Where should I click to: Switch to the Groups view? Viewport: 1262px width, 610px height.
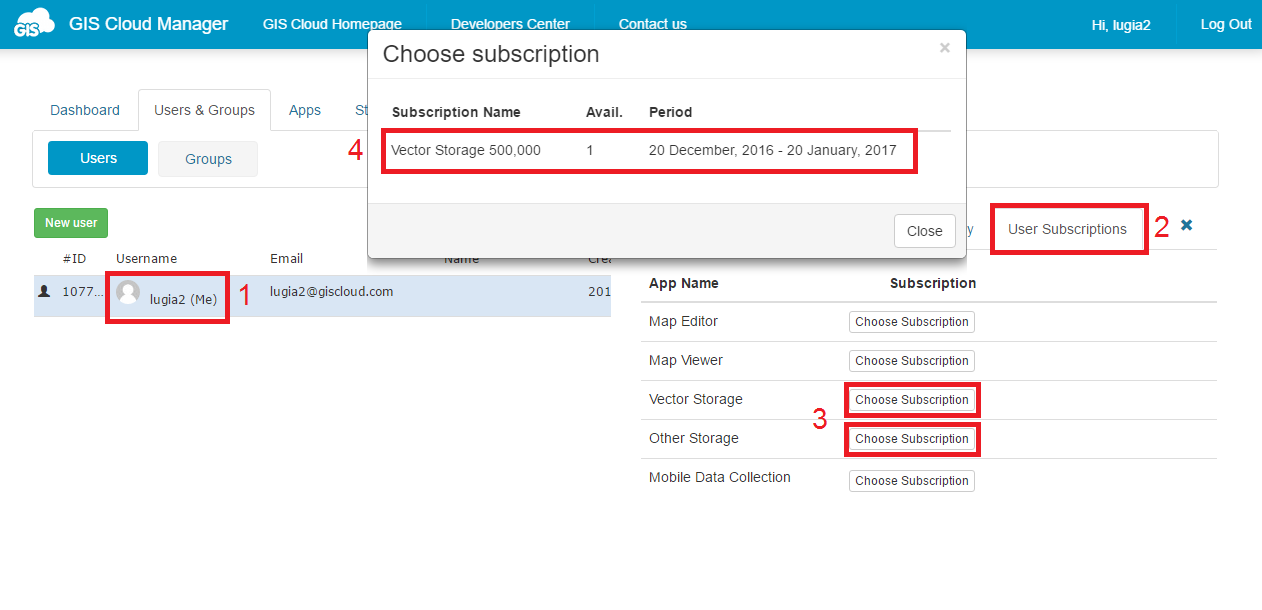[x=208, y=159]
